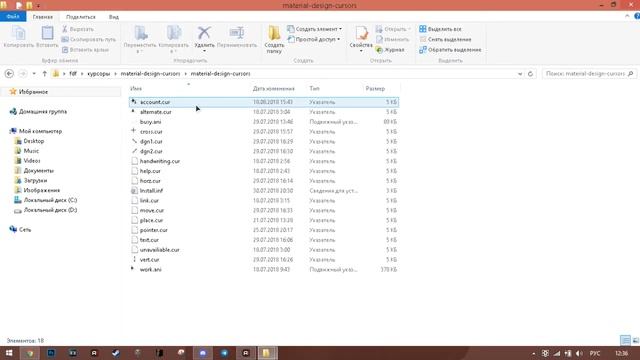Click Выделить все in the ribbon
This screenshot has height=360, width=640.
click(440, 29)
